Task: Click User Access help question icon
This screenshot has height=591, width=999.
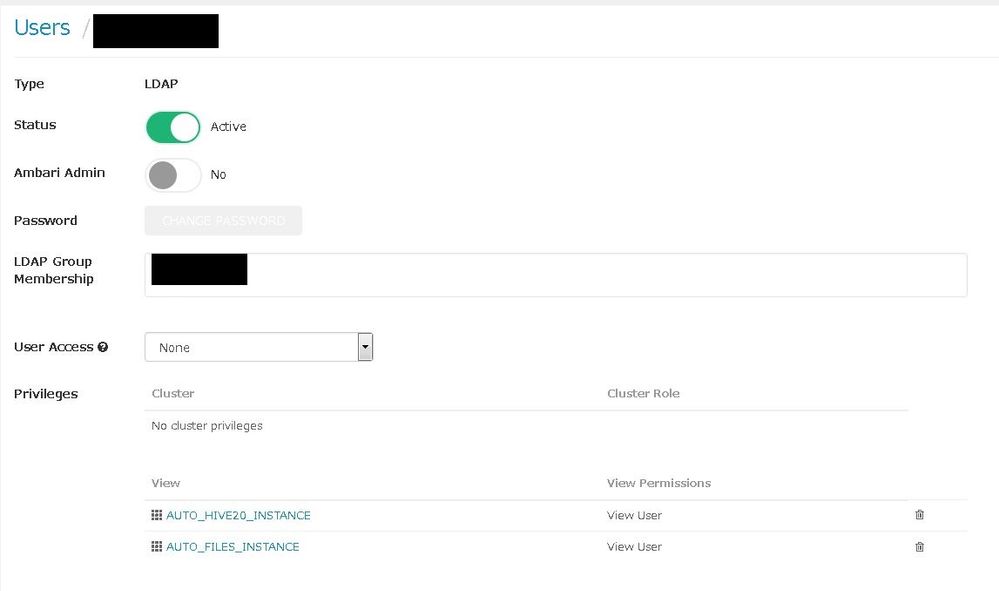Action: point(103,347)
